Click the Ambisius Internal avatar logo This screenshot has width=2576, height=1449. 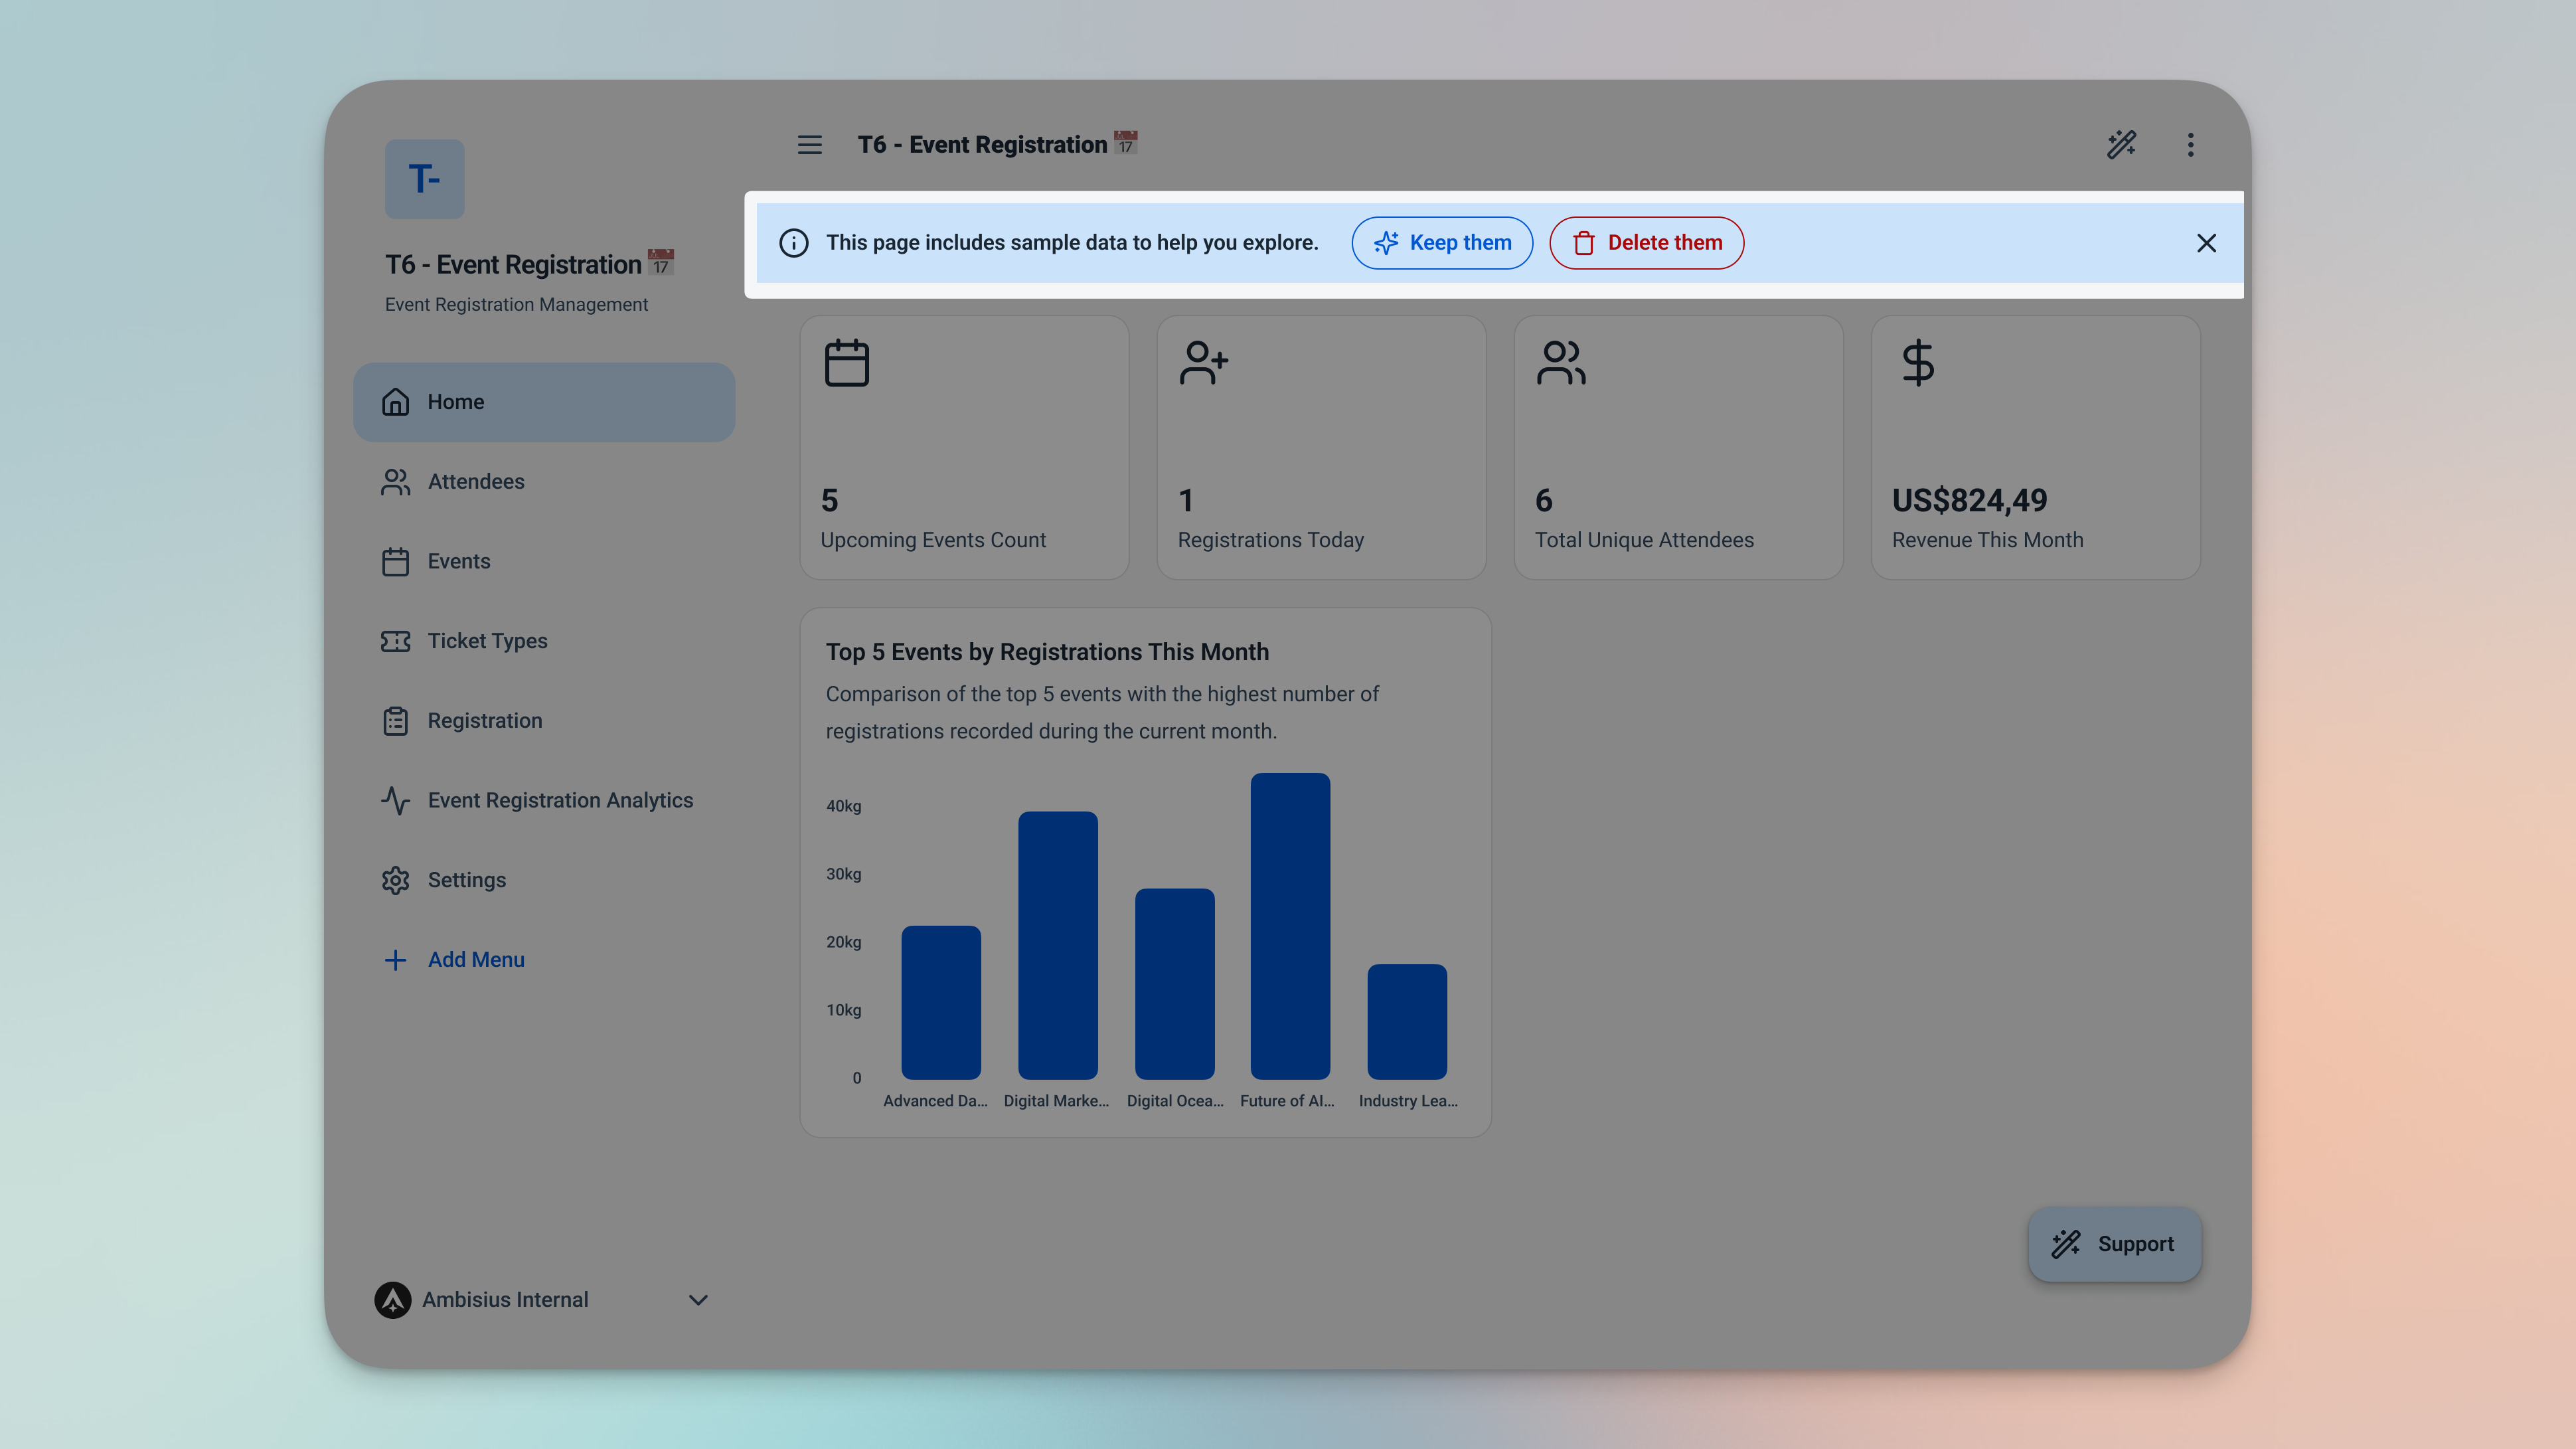tap(393, 1299)
